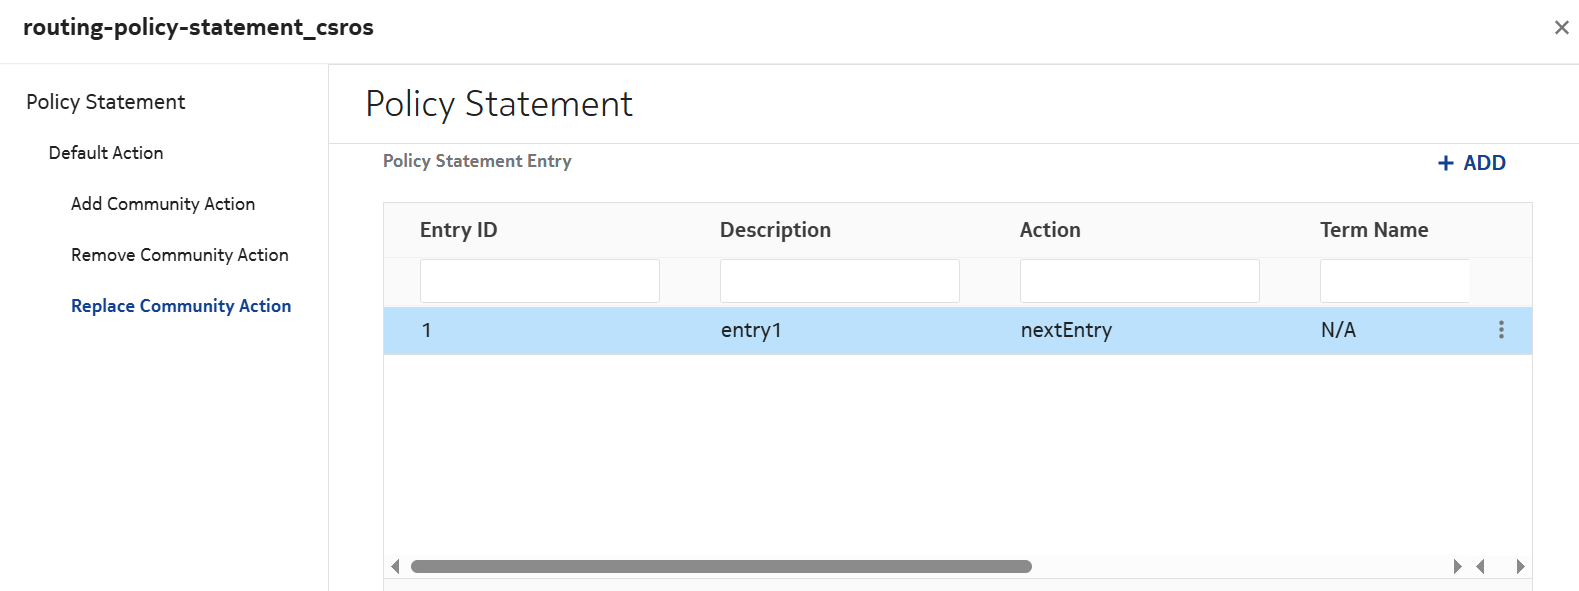Screen dimensions: 1579x591
Task: Open the three-dot menu for entry1 row
Action: 1501,330
